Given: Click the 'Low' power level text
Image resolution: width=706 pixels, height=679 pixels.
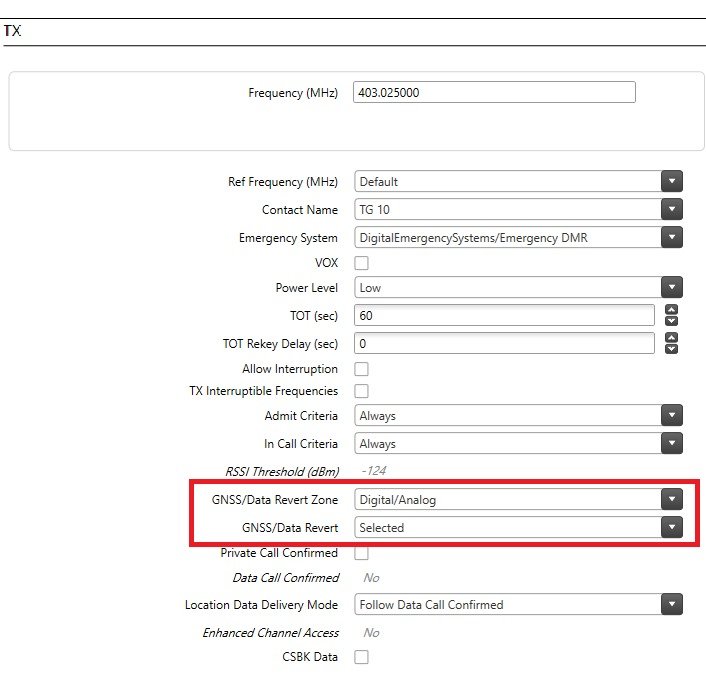Looking at the screenshot, I should [370, 288].
